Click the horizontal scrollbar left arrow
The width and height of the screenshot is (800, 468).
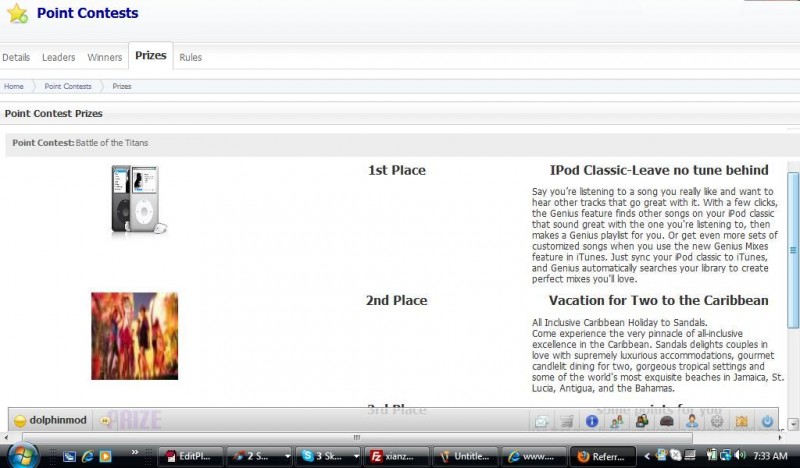[x=6, y=437]
